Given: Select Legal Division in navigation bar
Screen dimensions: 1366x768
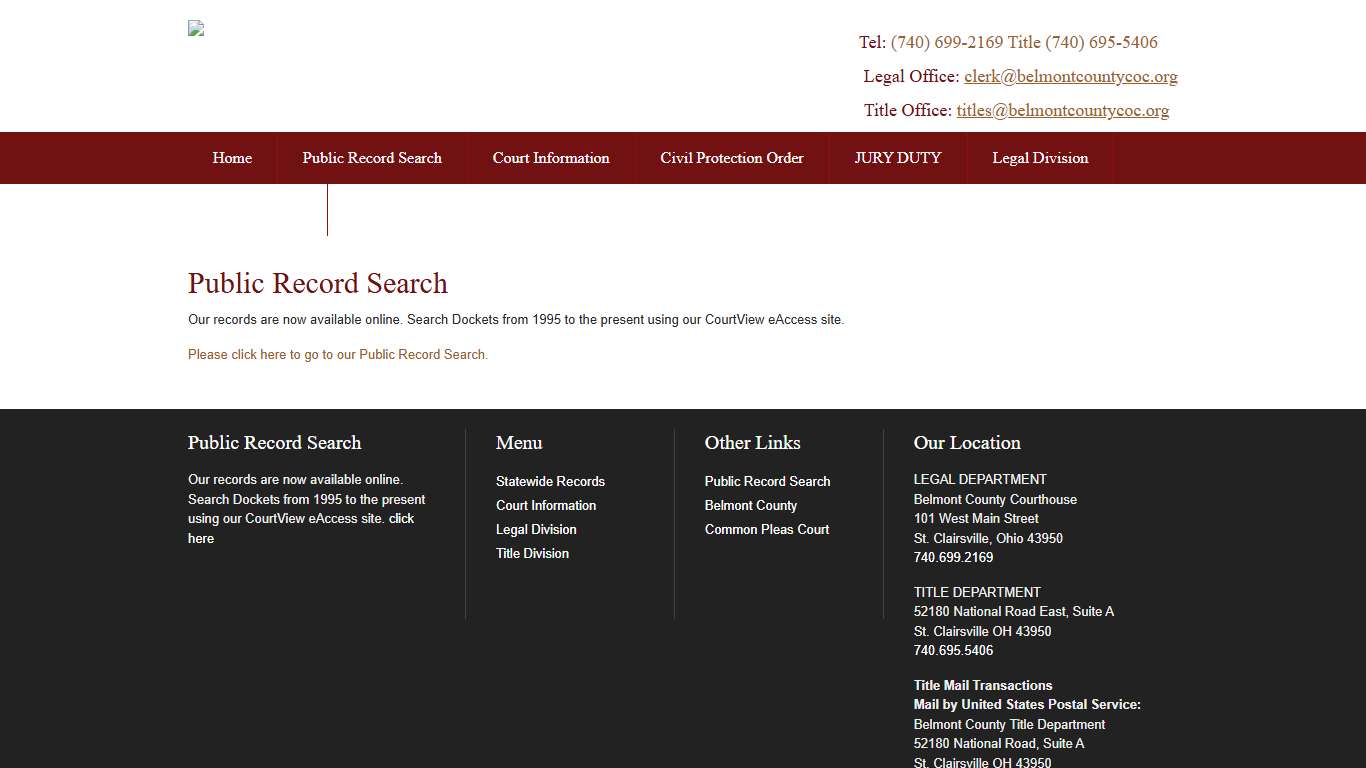Looking at the screenshot, I should click(1040, 157).
